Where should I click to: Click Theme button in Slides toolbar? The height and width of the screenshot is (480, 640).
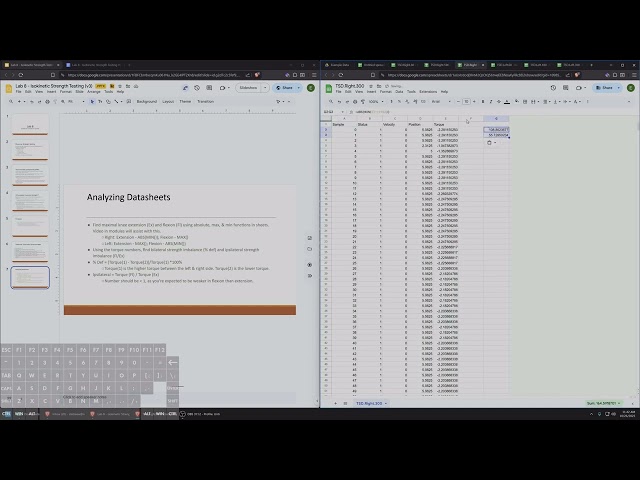tap(185, 101)
